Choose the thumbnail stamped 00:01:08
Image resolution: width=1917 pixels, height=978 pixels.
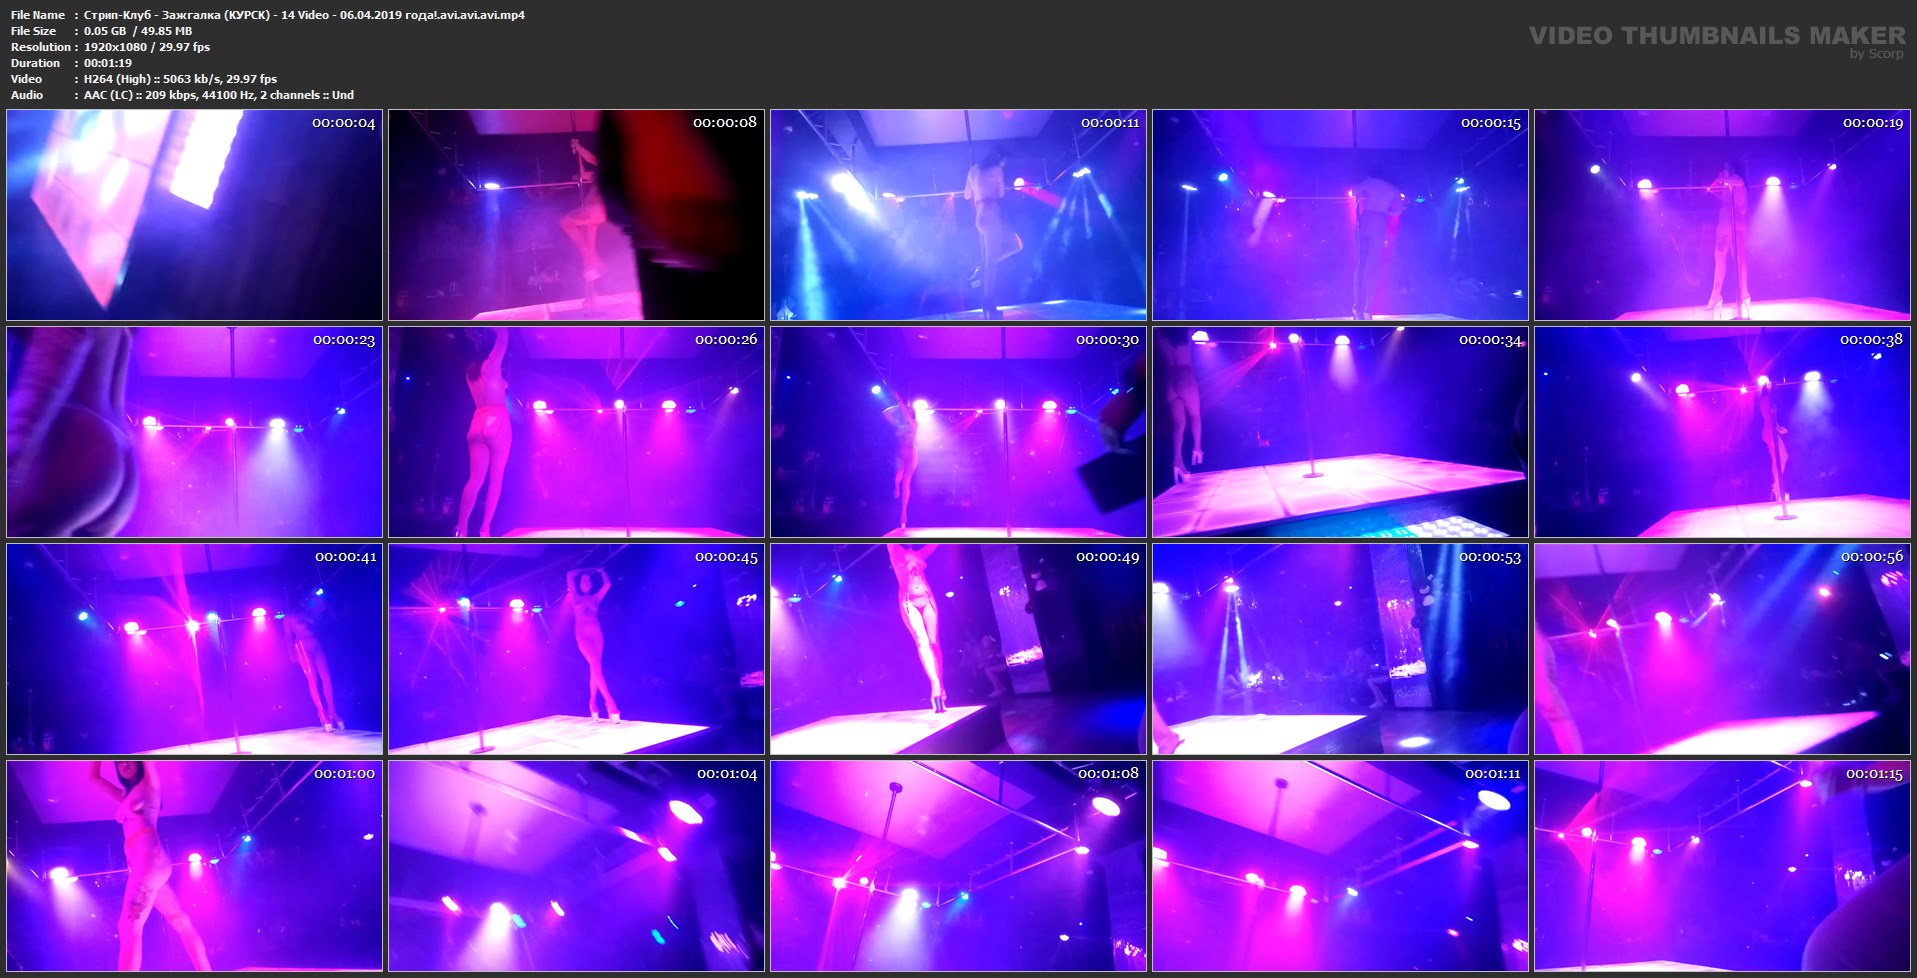[x=959, y=866]
